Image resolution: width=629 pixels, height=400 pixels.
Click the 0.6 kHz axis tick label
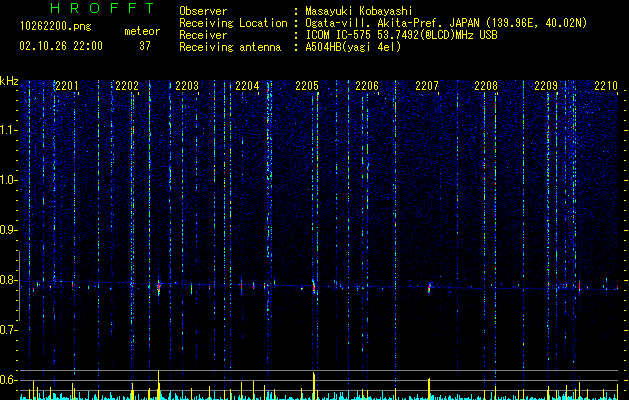(8, 380)
